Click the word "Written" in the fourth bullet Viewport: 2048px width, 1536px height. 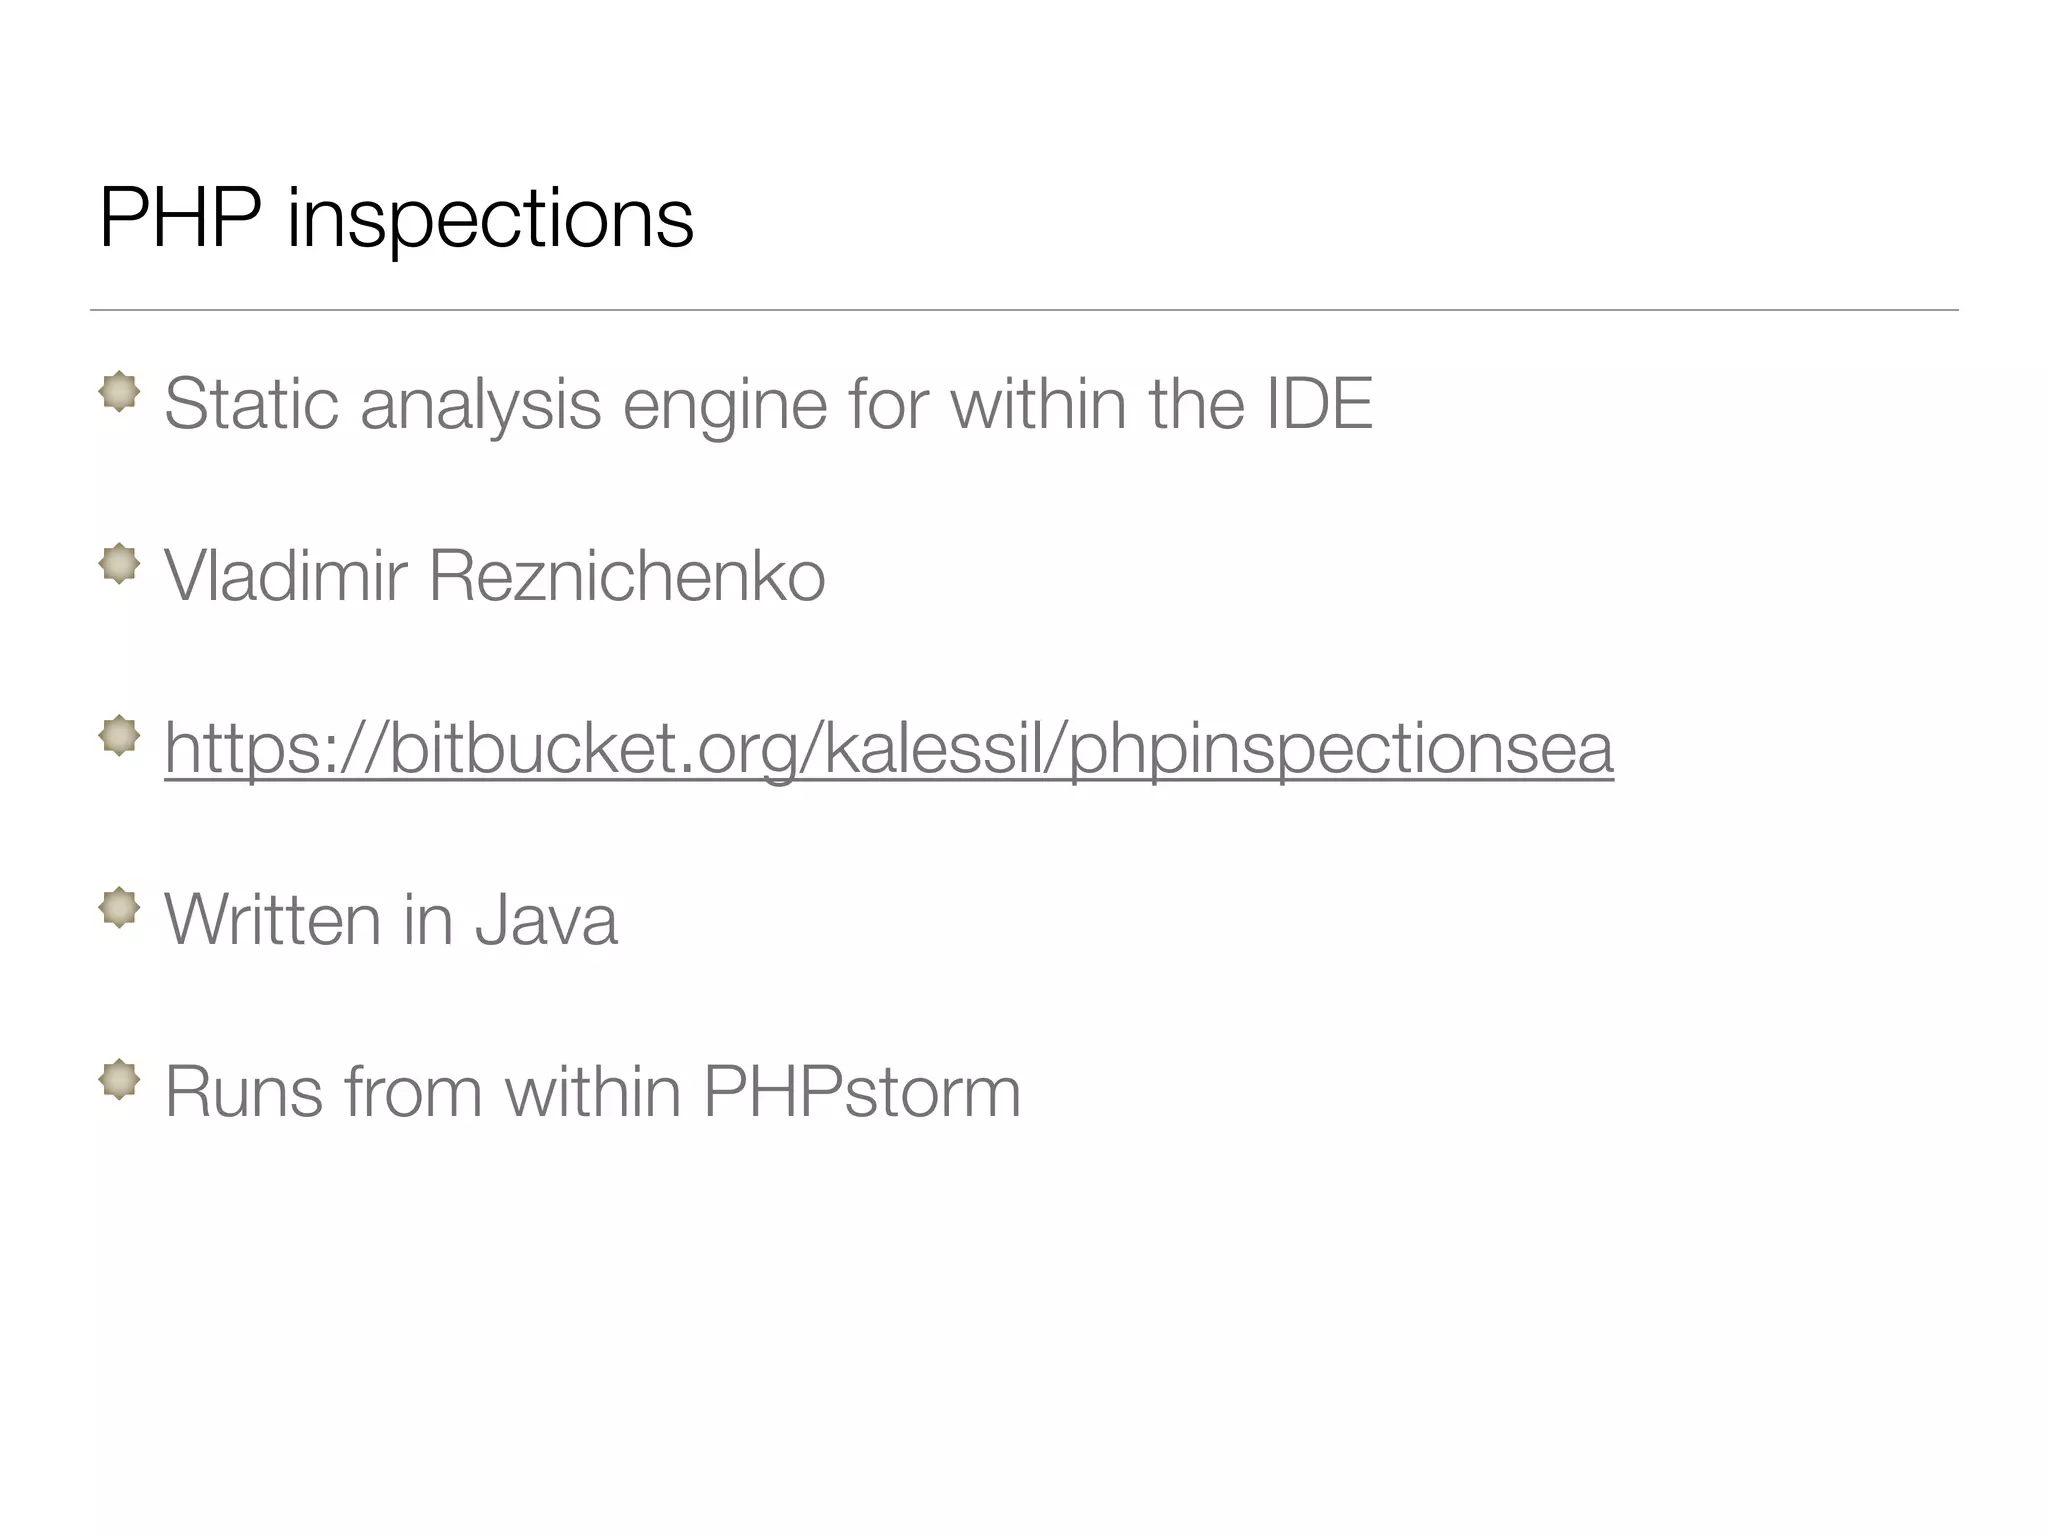[273, 920]
